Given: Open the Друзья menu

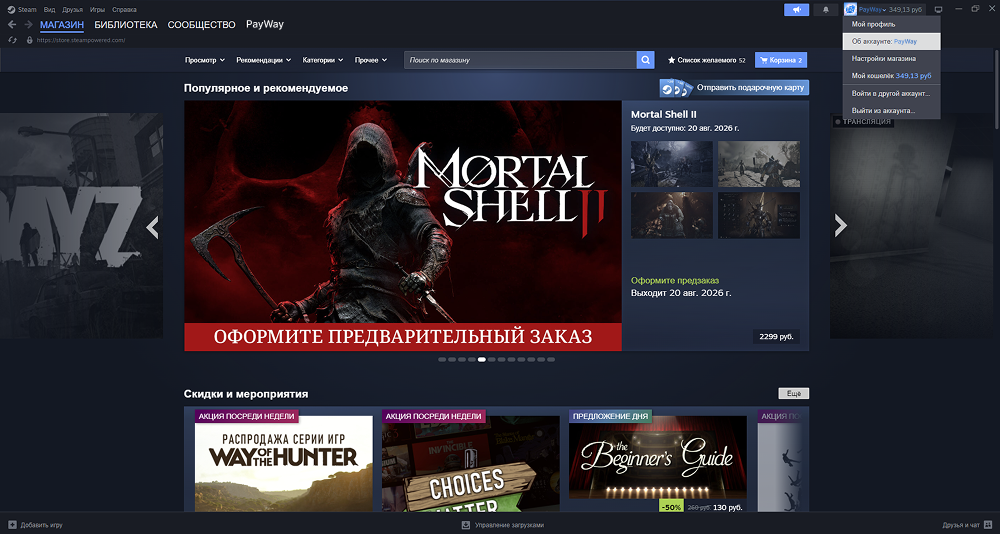Looking at the screenshot, I should point(73,10).
